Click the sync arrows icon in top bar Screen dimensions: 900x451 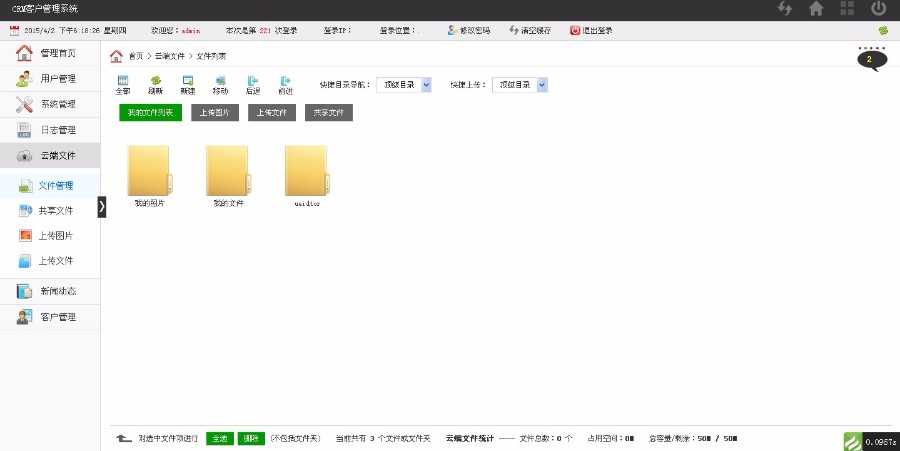click(785, 9)
